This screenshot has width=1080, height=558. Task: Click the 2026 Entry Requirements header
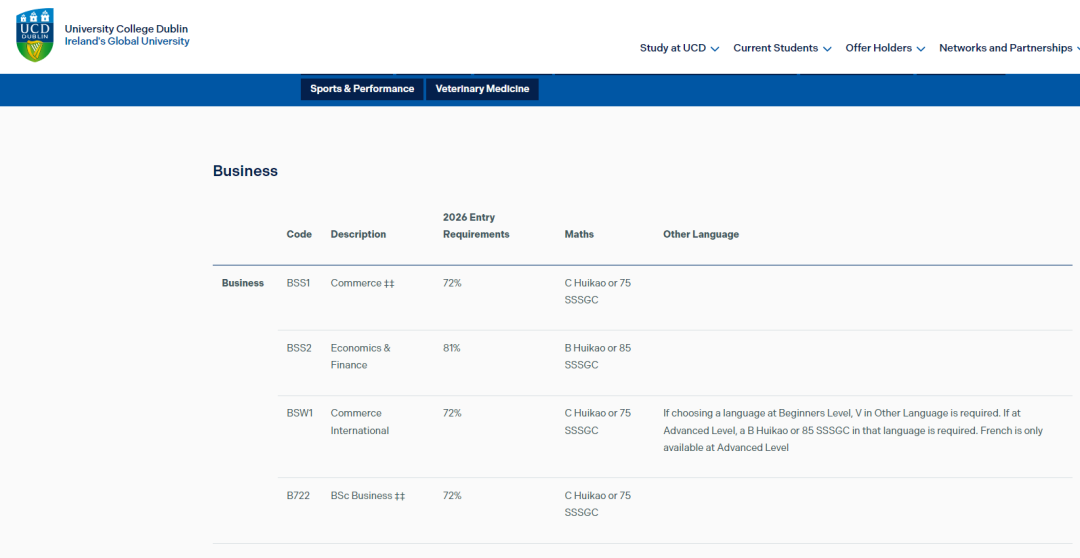click(x=476, y=226)
